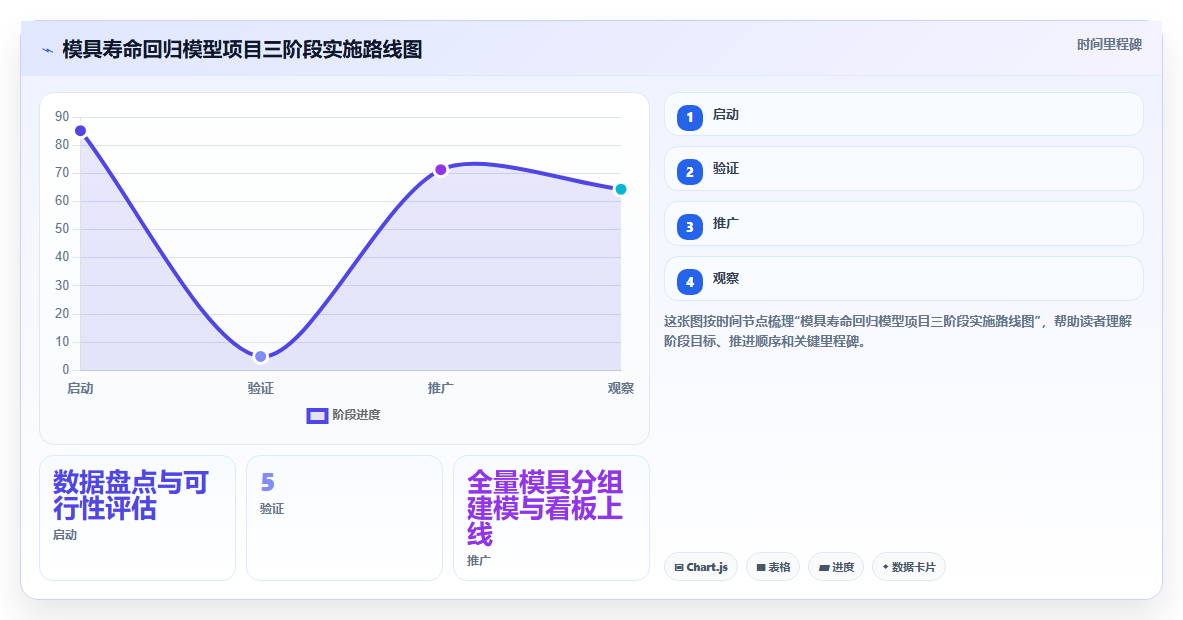Click the x-axis label 推广
The width and height of the screenshot is (1183, 620).
[x=441, y=388]
